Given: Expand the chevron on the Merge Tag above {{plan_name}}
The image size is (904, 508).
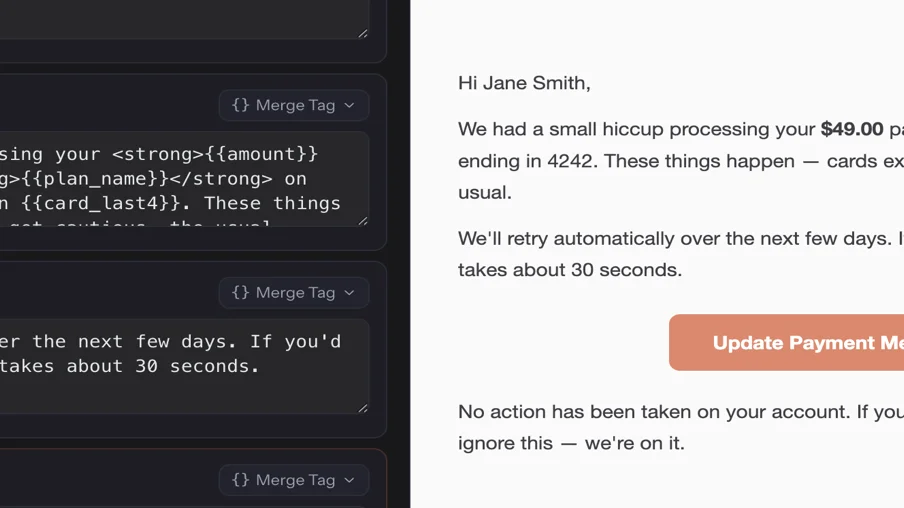Looking at the screenshot, I should pos(349,106).
